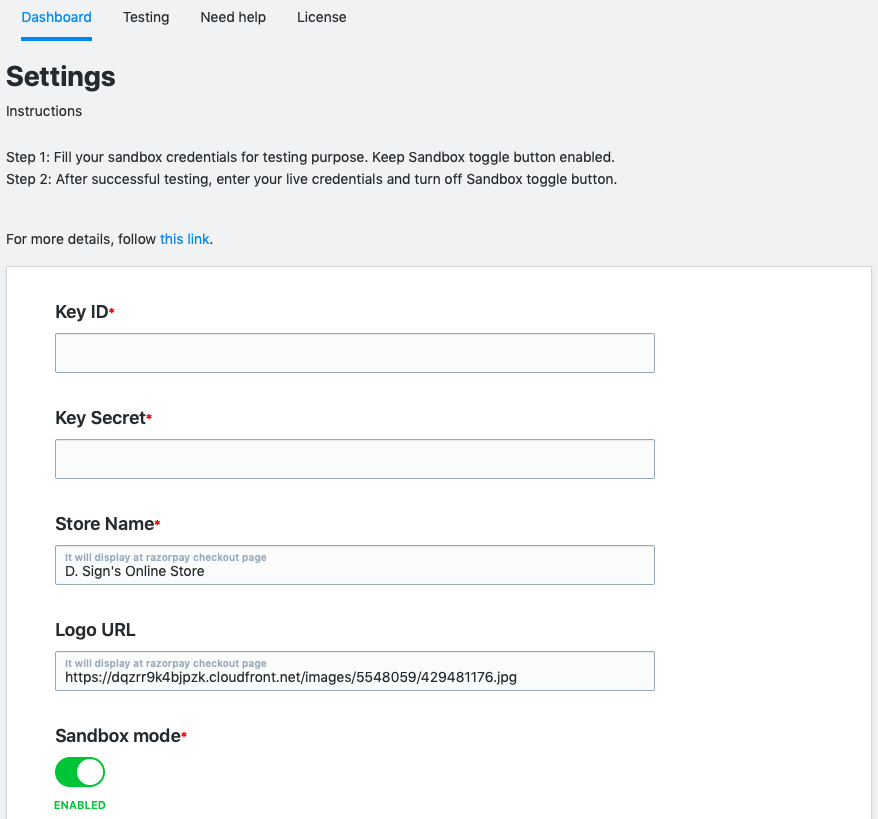This screenshot has height=819, width=878.
Task: Focus the Key ID input field
Action: pos(355,353)
